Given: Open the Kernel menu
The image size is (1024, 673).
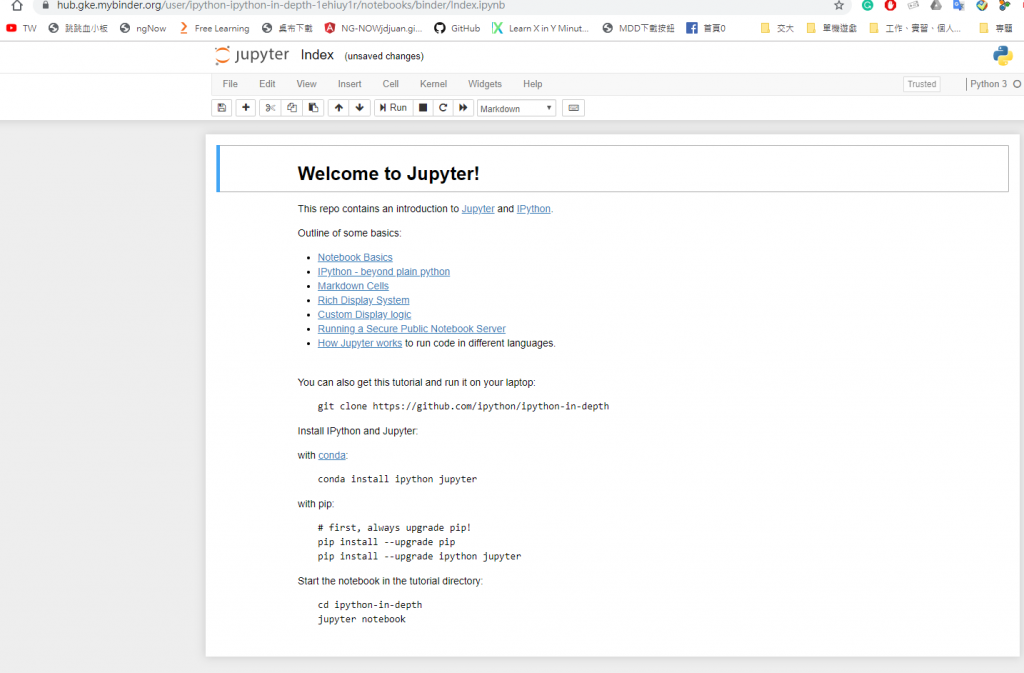Looking at the screenshot, I should tap(433, 84).
